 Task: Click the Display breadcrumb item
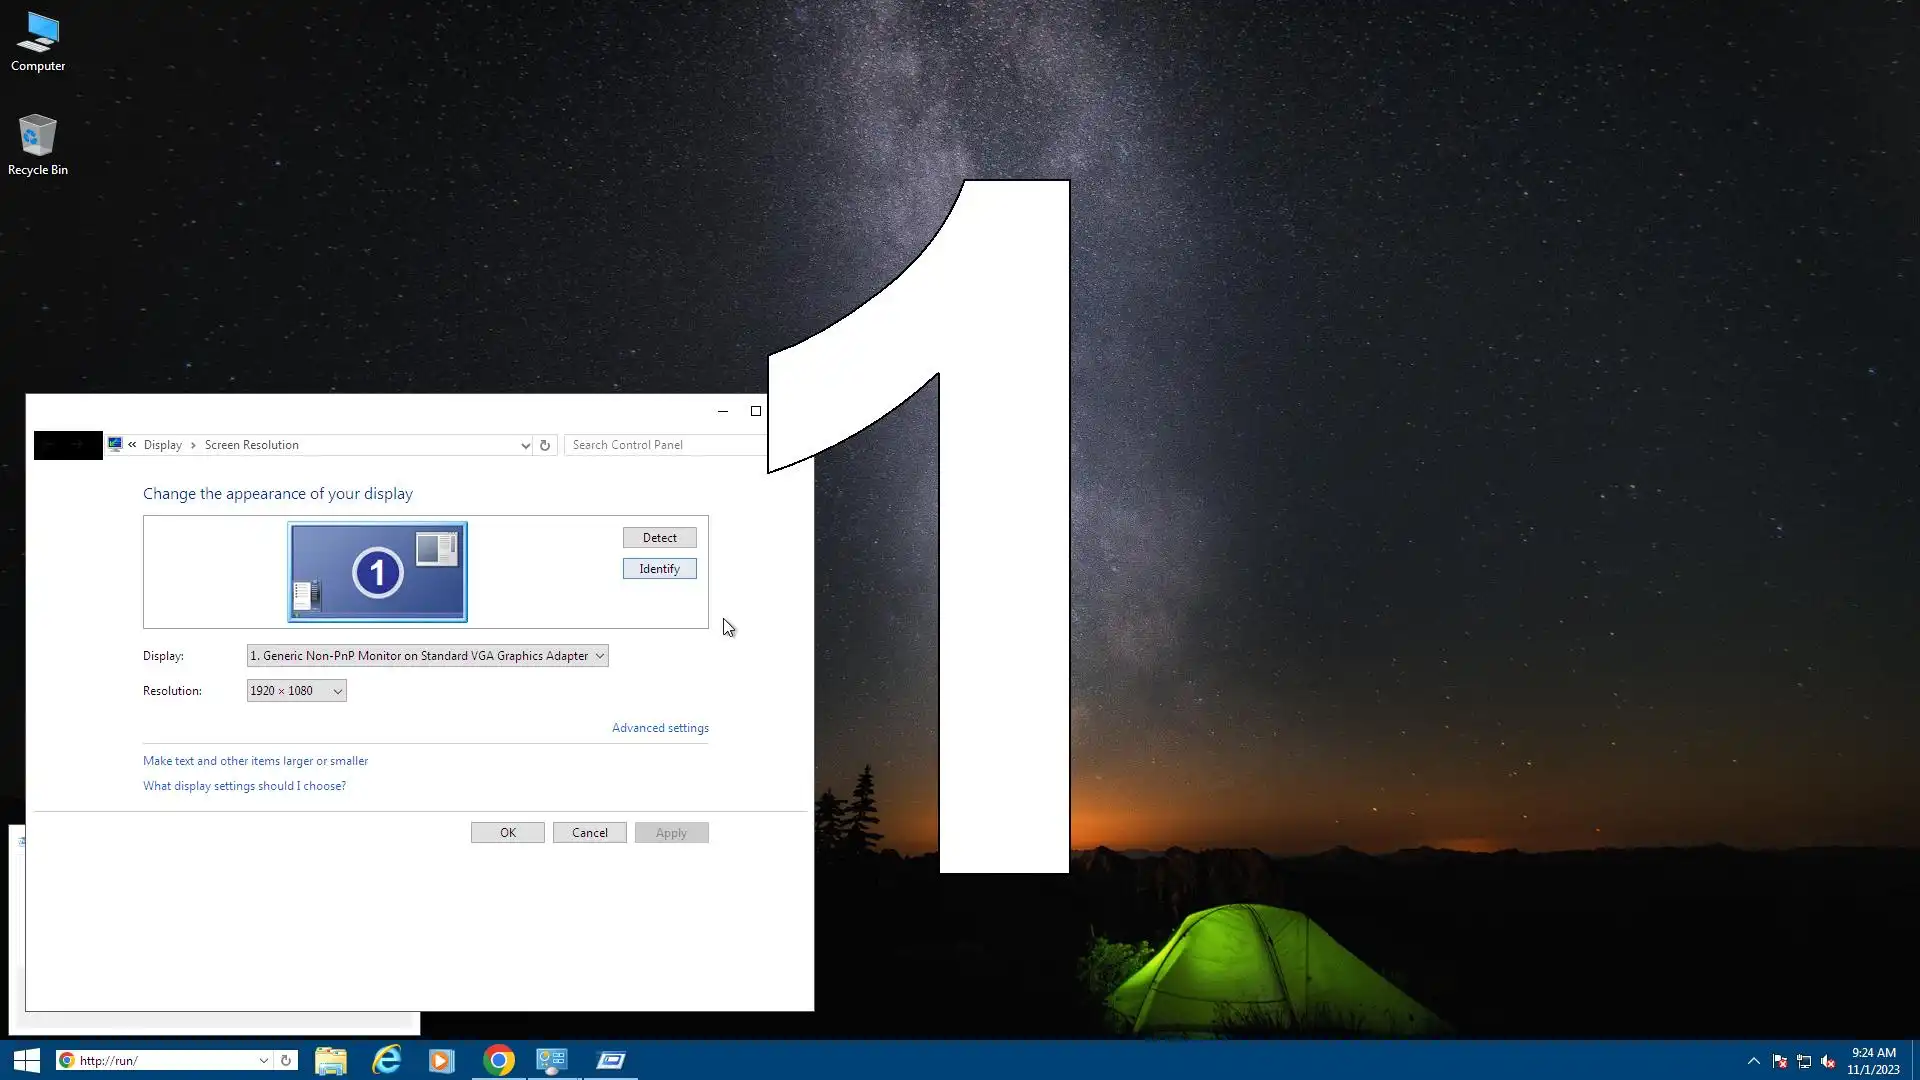162,445
